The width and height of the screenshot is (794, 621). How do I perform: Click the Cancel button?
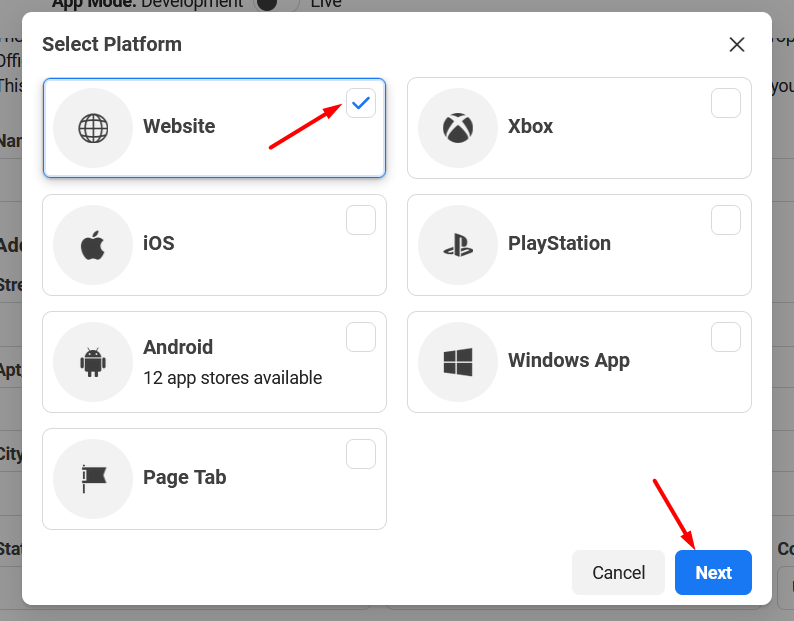coord(618,572)
